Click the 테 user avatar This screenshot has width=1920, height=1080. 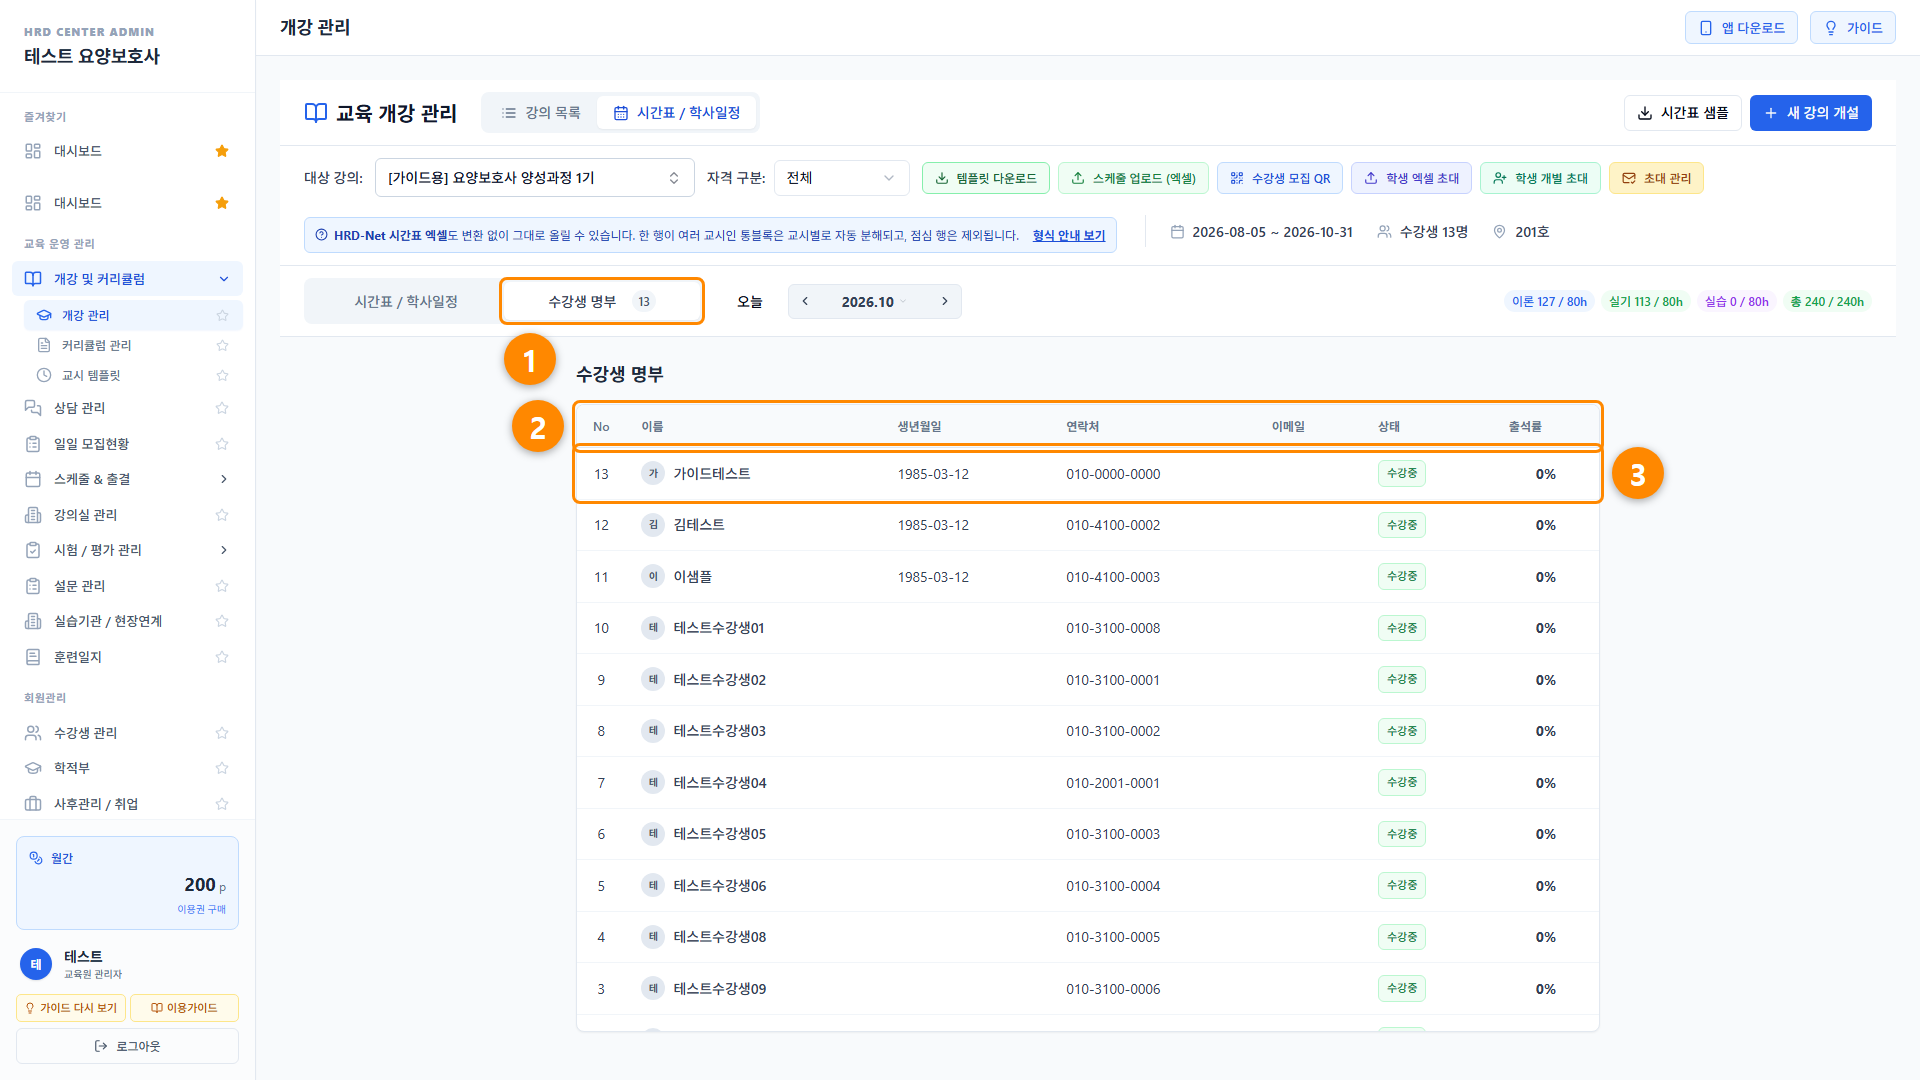36,964
